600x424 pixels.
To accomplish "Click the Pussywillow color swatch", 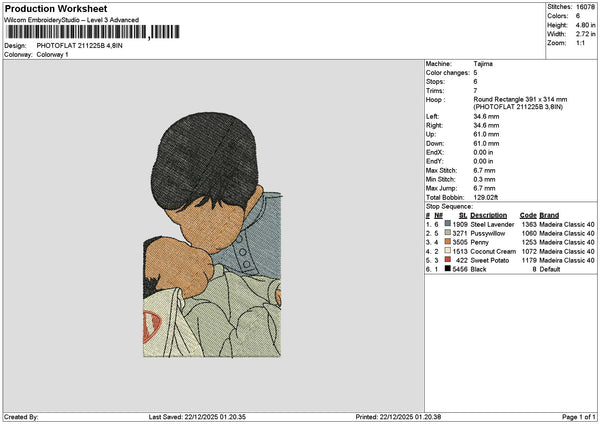I will (x=448, y=233).
